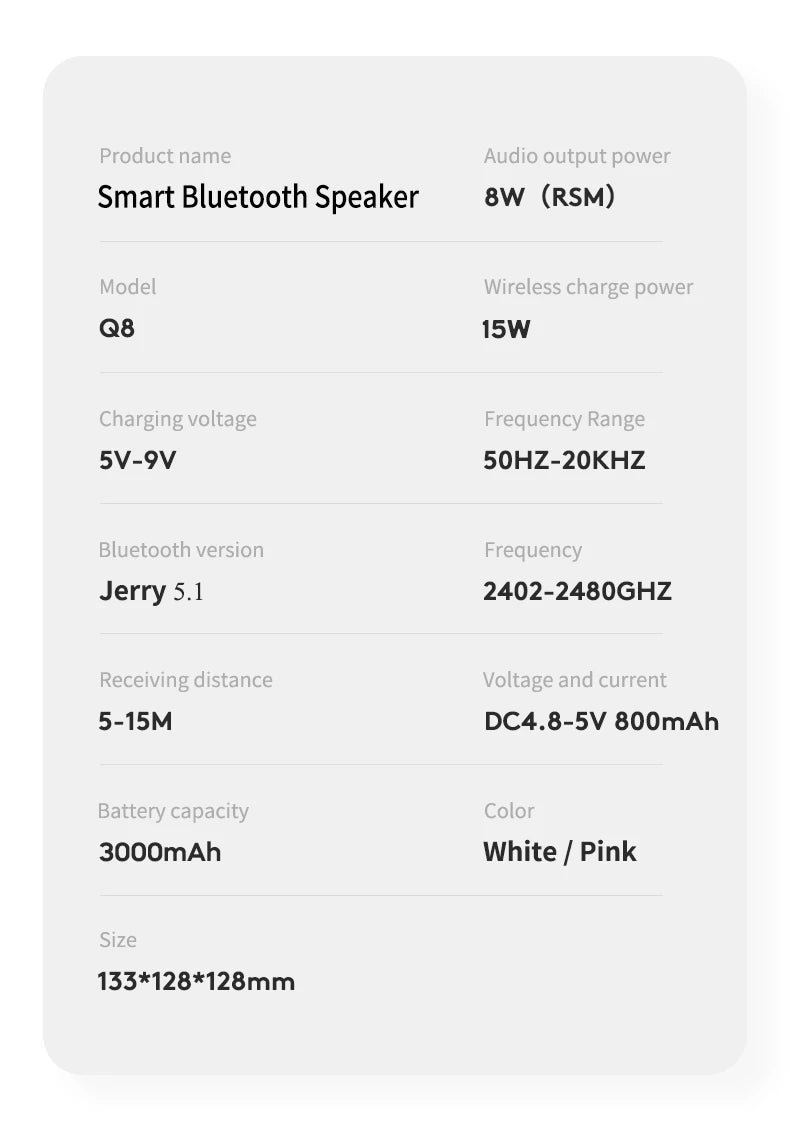Click the '133*128*128mm' size value
The width and height of the screenshot is (790, 1132).
[x=196, y=981]
